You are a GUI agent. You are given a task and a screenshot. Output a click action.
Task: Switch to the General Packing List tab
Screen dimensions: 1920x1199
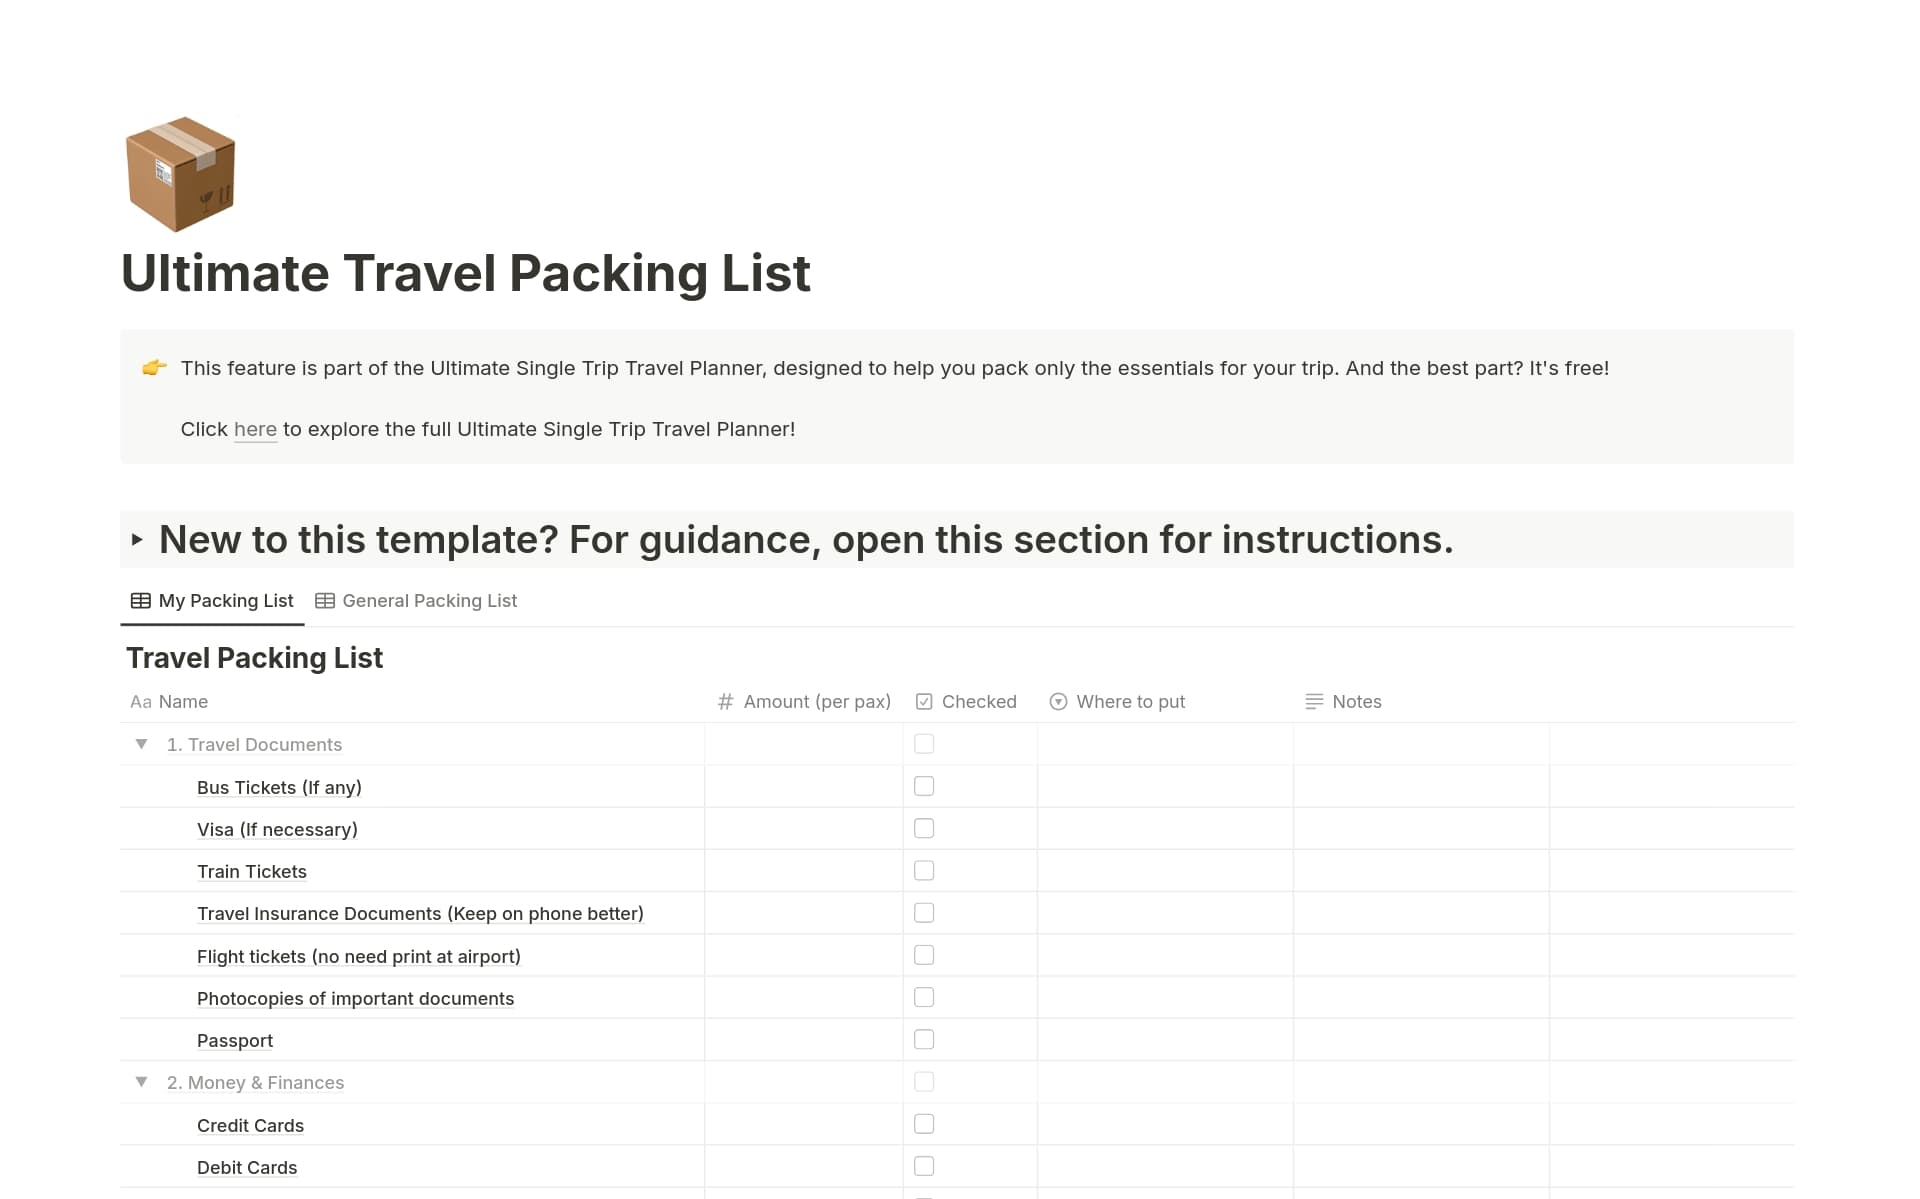429,600
